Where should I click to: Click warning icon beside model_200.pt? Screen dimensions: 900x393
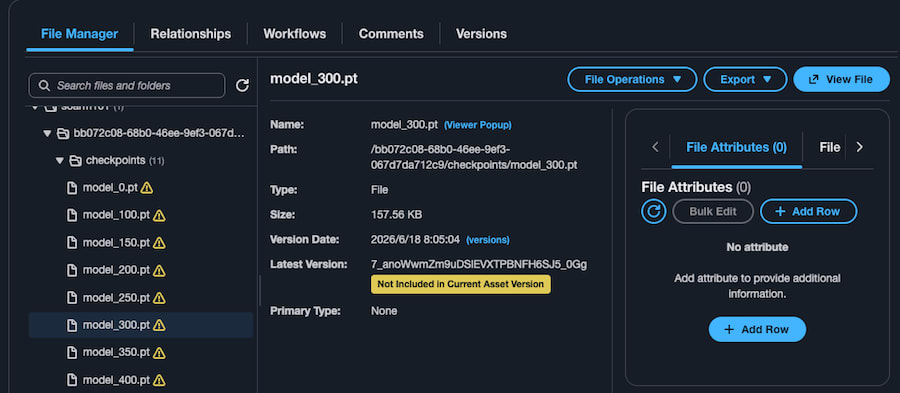tap(160, 270)
